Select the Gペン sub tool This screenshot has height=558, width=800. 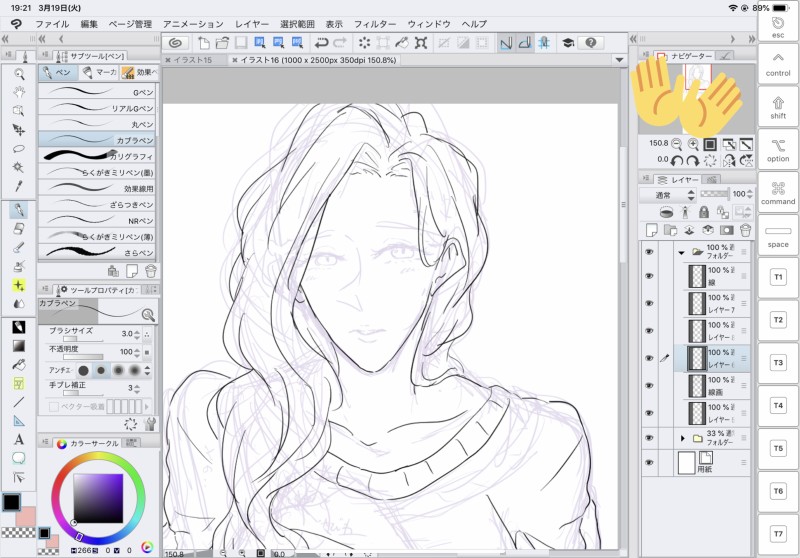97,92
